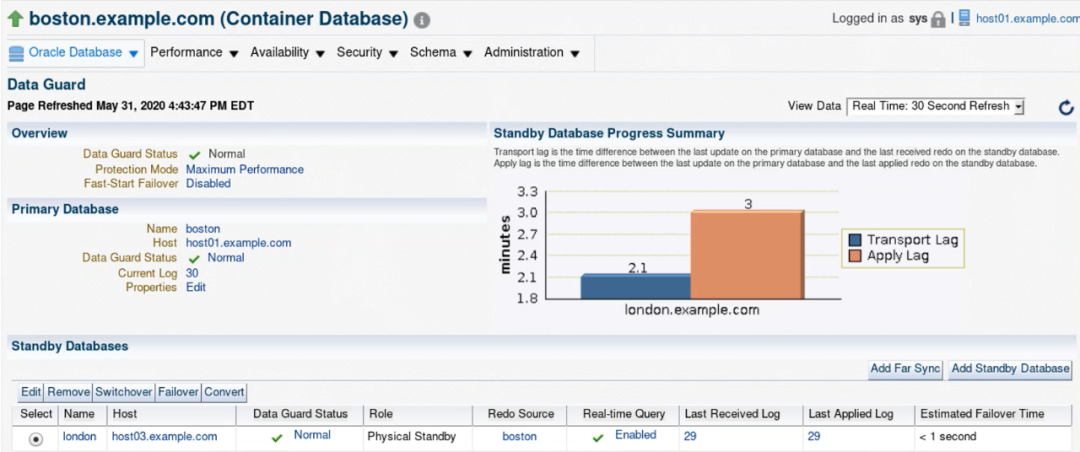Viewport: 1080px width, 452px height.
Task: Click the Oracle Database stack icon
Action: coord(17,53)
